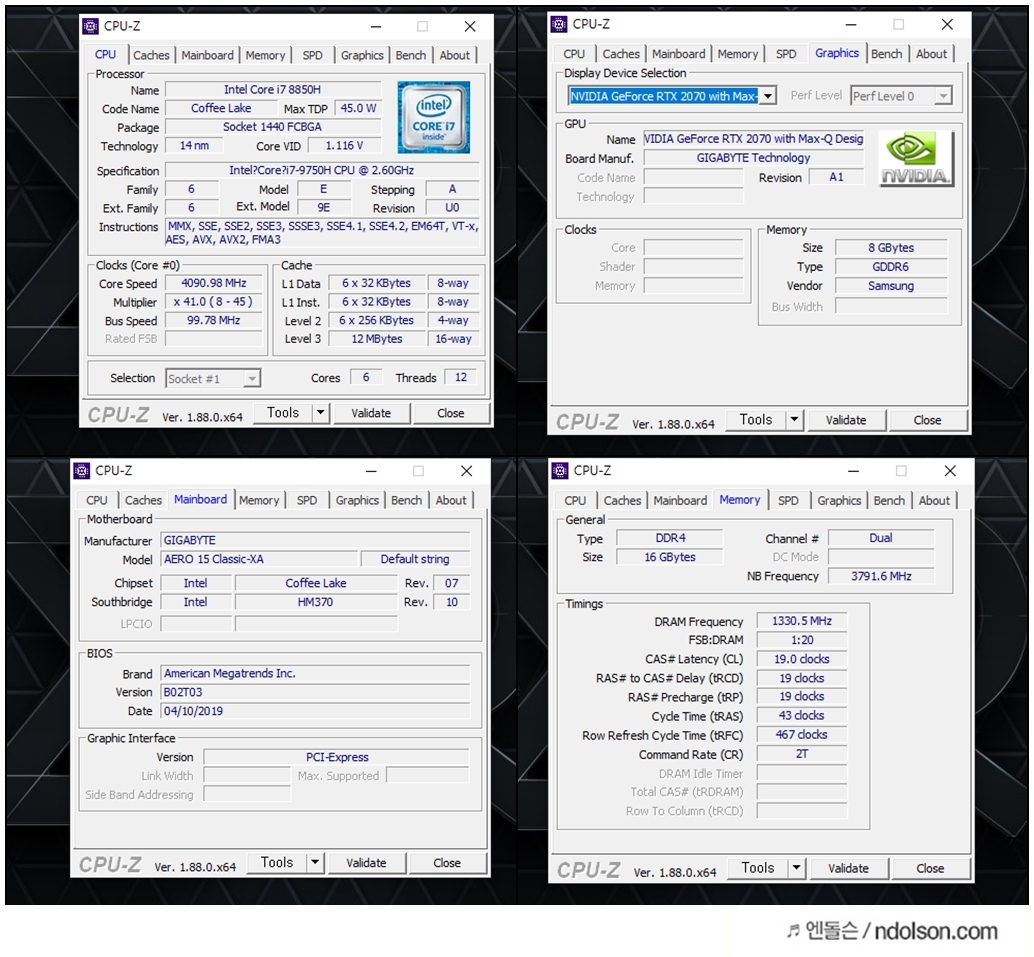Expand the Socket #1 selection dropdown
1034x957 pixels.
tap(252, 379)
